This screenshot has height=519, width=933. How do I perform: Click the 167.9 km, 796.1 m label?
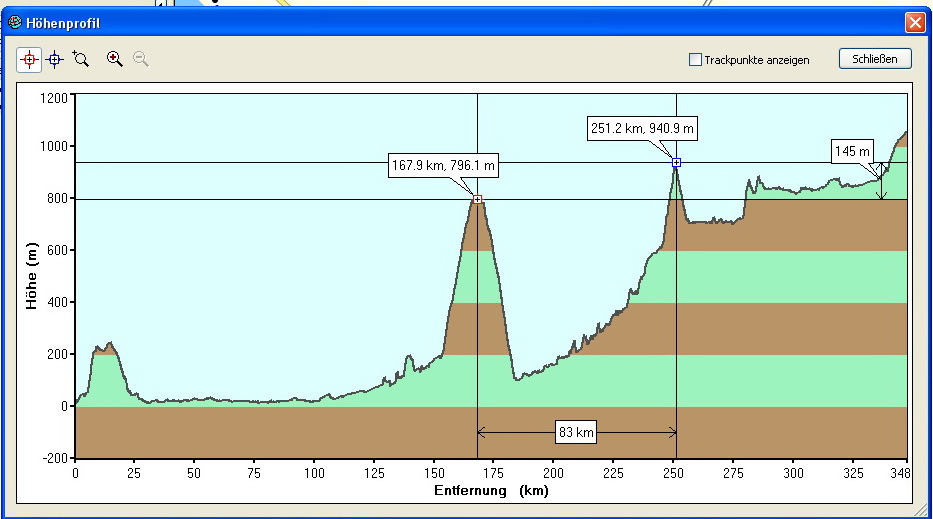443,166
